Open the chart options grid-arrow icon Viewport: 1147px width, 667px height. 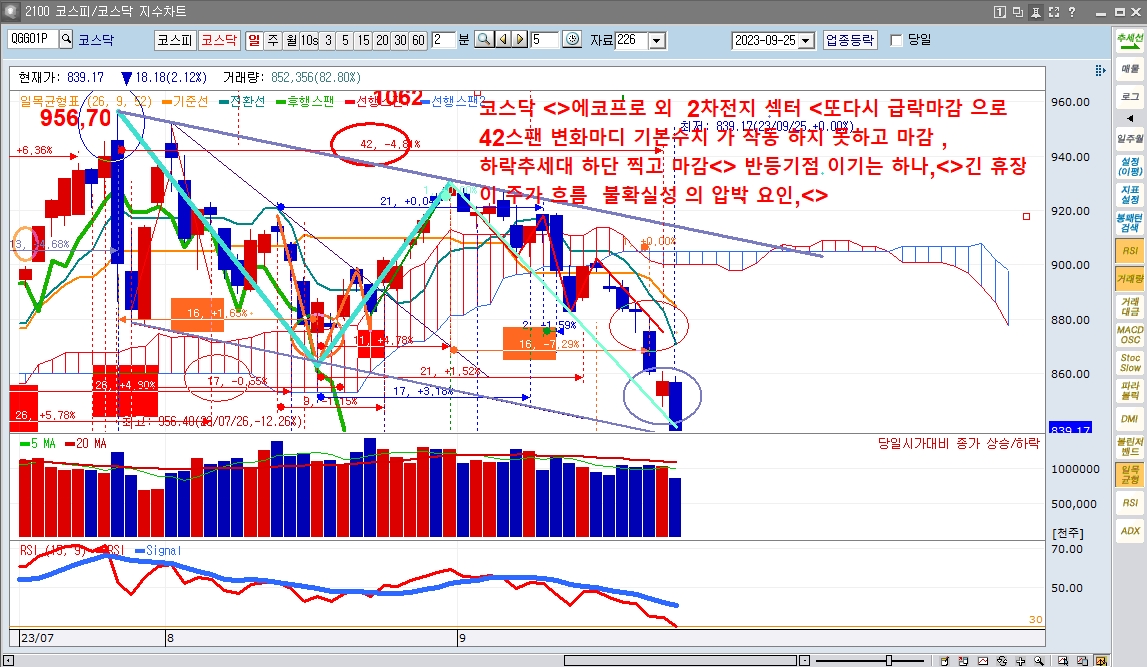(x=1100, y=70)
